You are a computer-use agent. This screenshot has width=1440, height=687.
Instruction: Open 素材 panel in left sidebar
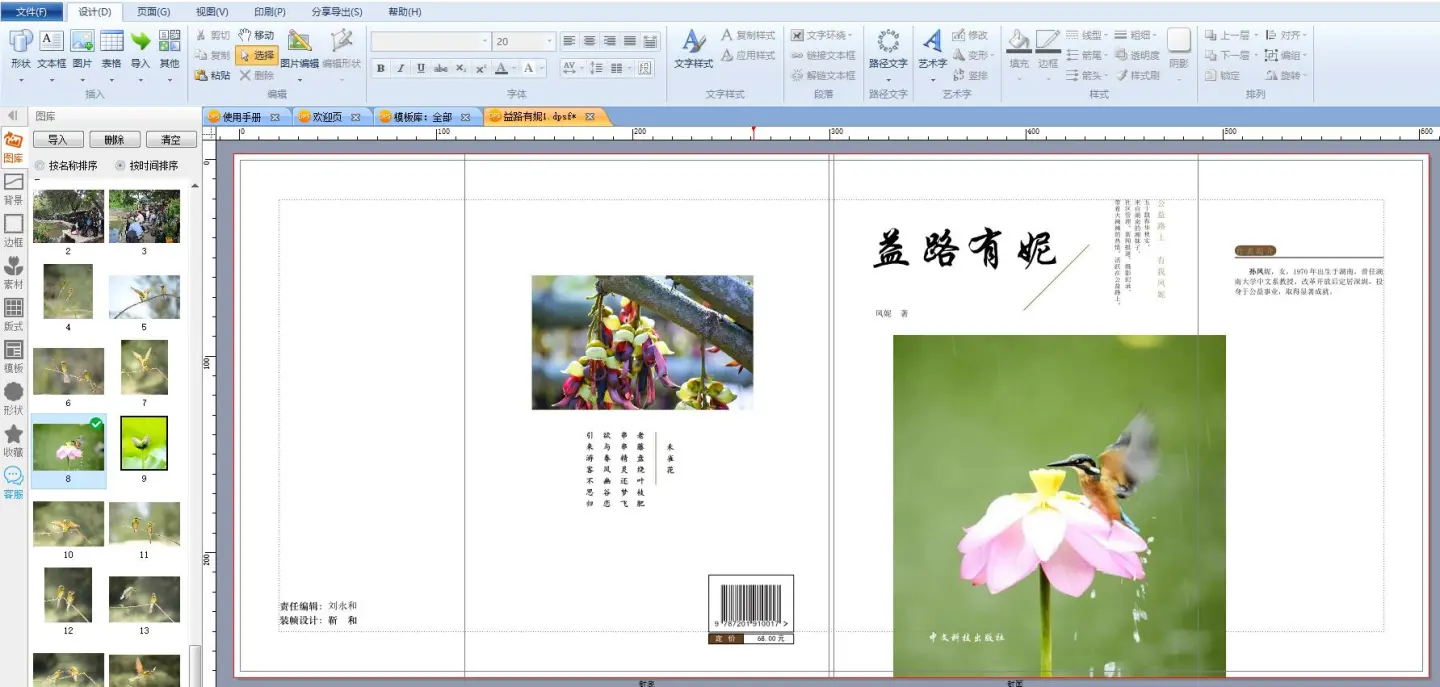click(x=13, y=273)
